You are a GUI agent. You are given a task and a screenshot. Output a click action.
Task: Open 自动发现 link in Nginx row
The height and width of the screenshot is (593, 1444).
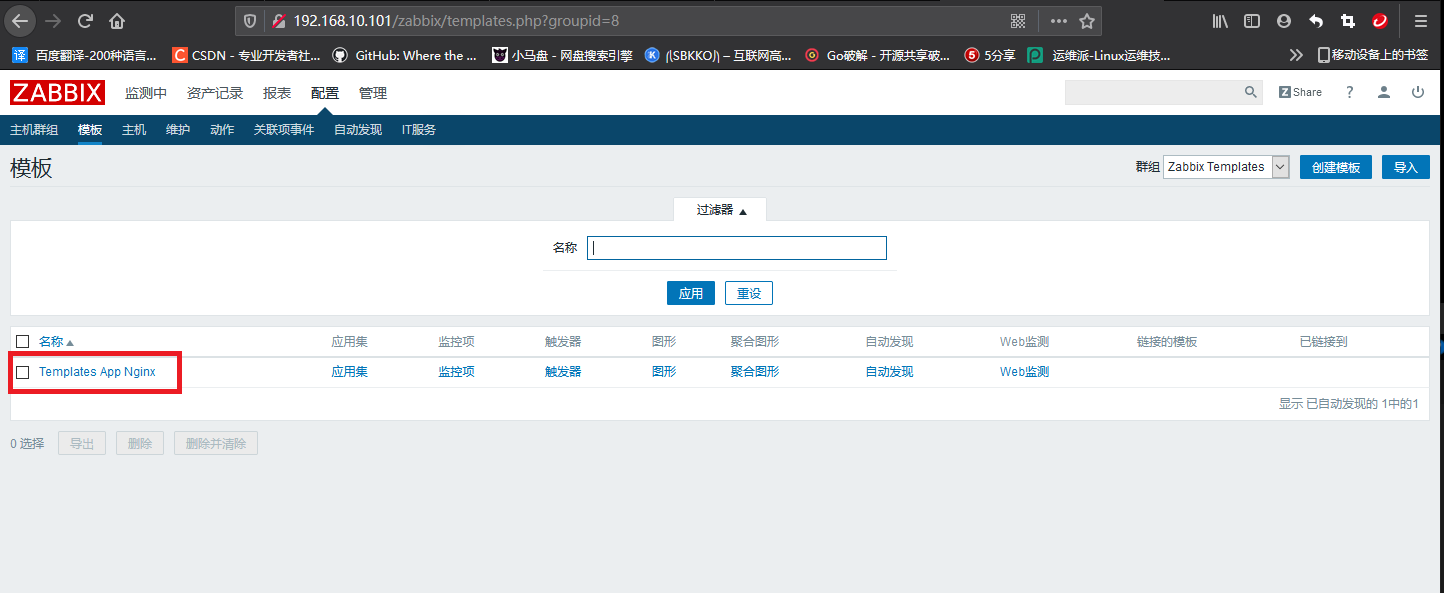[889, 372]
